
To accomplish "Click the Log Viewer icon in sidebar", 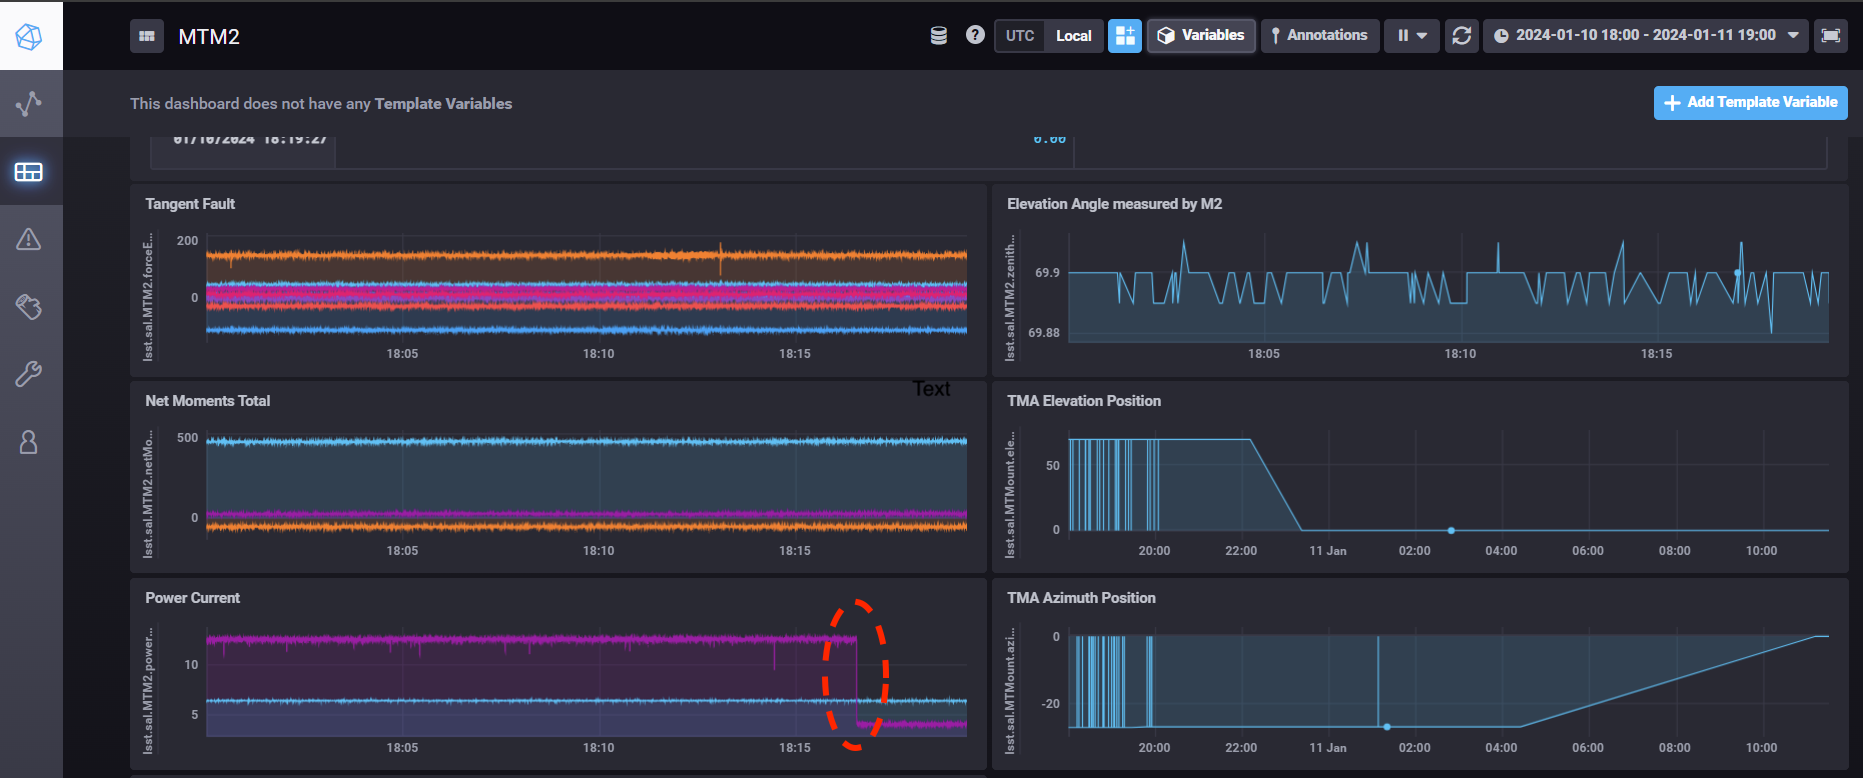I will 29,306.
